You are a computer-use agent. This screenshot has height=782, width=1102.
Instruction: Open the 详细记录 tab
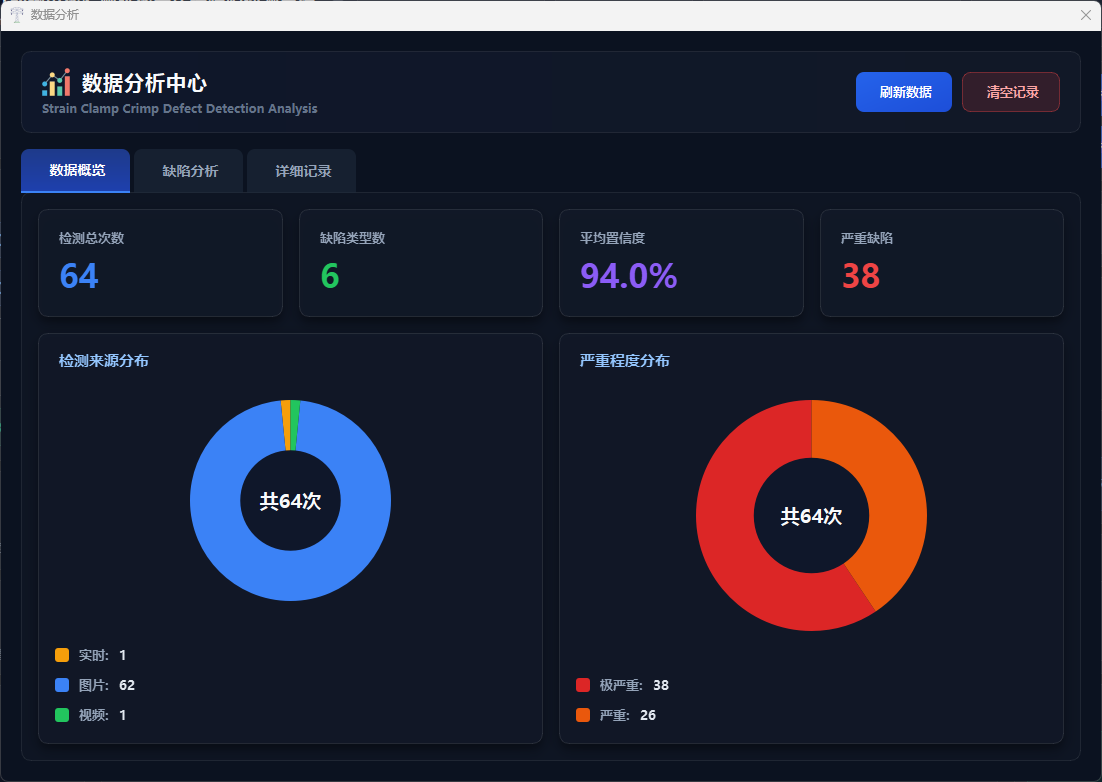point(302,171)
